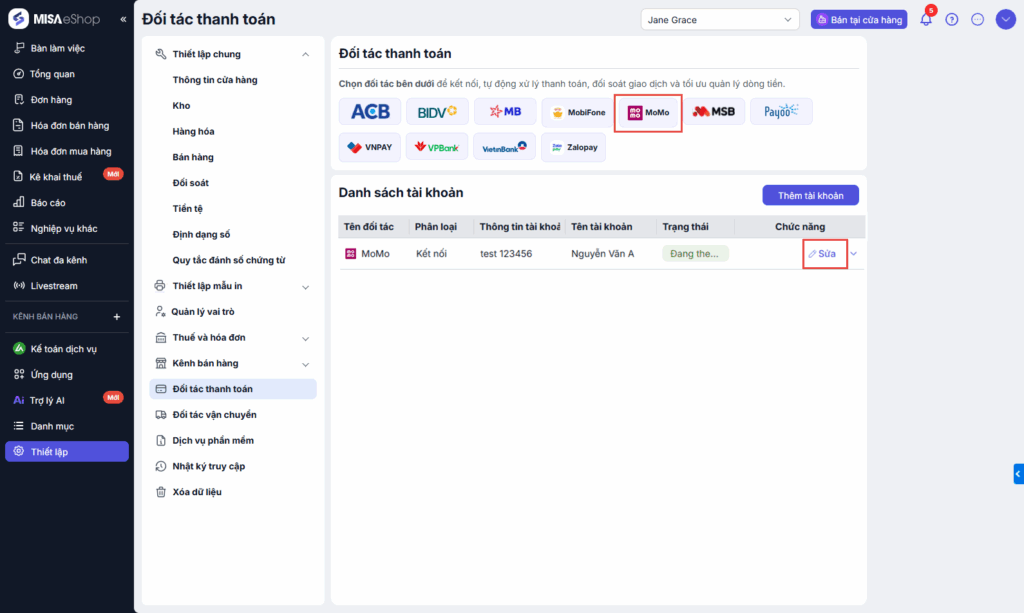Click the Sửa link for MoMo
Screen dimensions: 1024x613
click(x=822, y=254)
